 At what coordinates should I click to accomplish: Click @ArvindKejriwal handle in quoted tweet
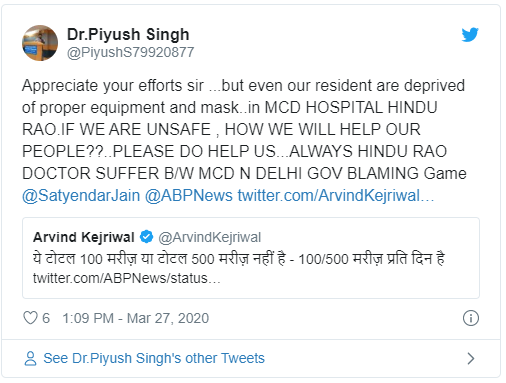click(209, 237)
